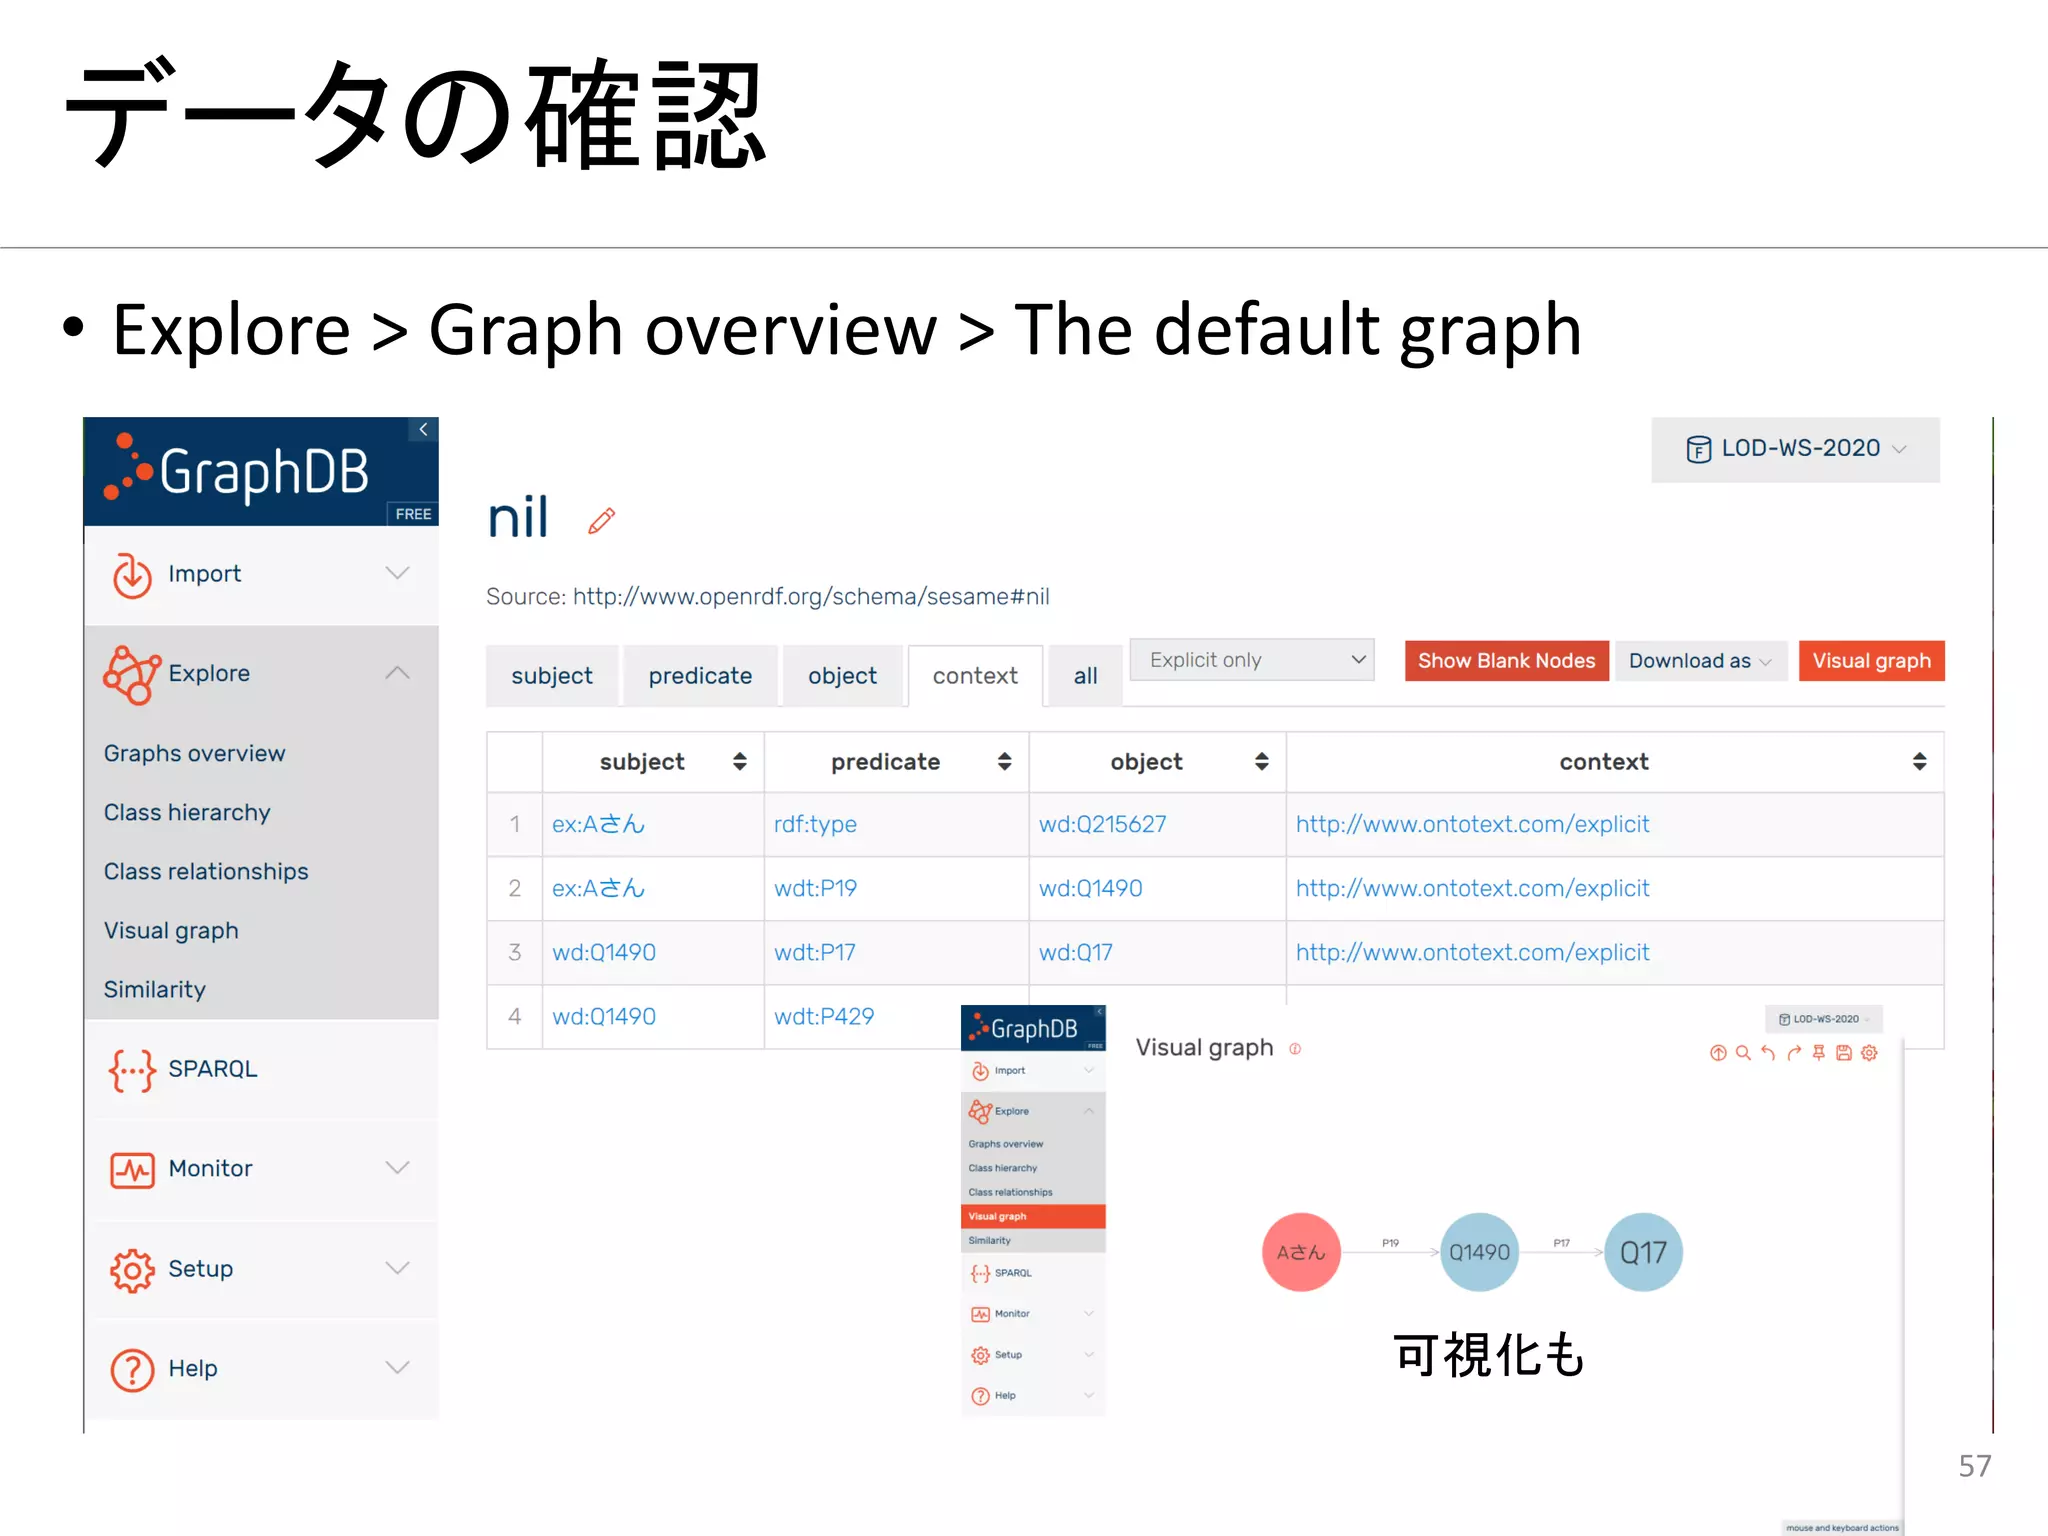Open the wdt:P429 predicate link
The width and height of the screenshot is (2048, 1536).
[x=824, y=1016]
